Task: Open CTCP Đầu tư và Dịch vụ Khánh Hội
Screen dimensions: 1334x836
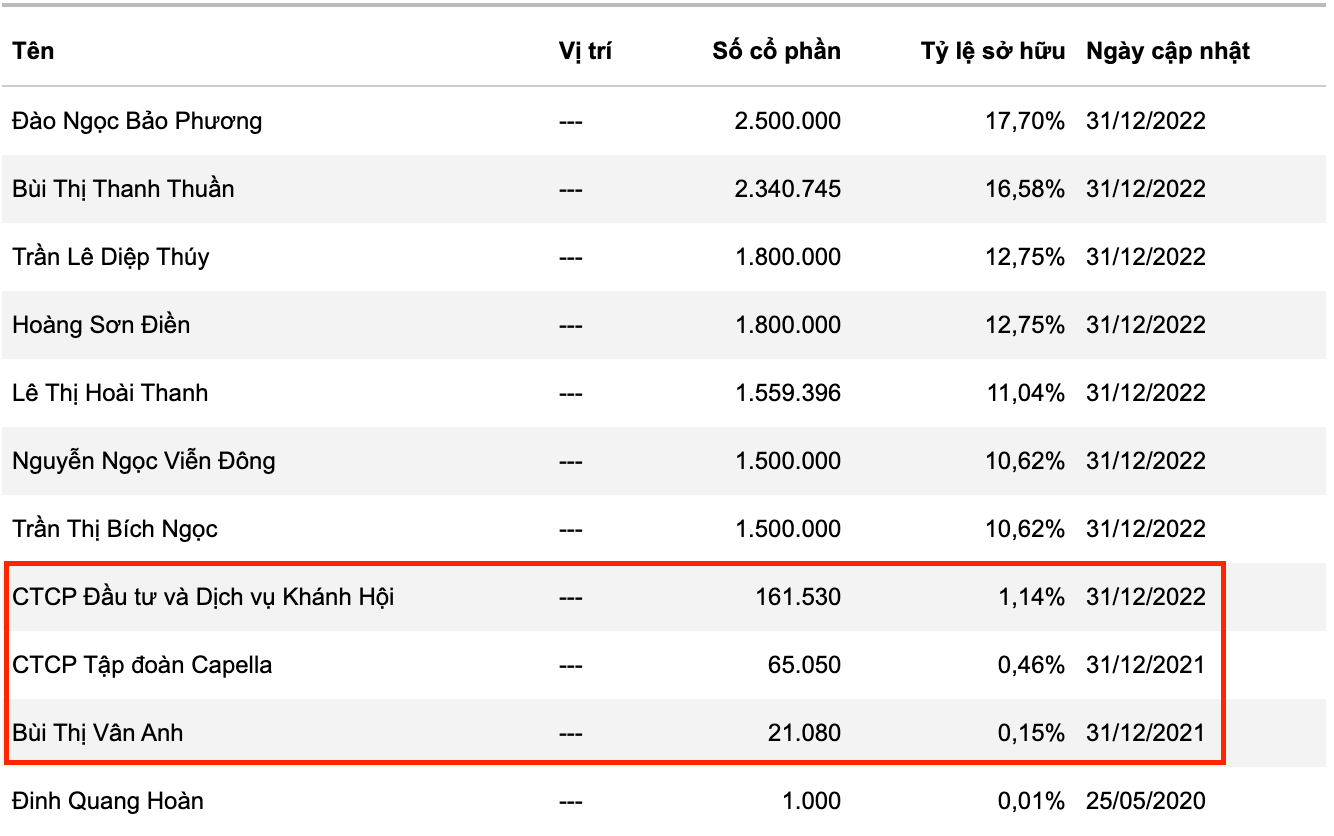Action: pyautogui.click(x=203, y=597)
